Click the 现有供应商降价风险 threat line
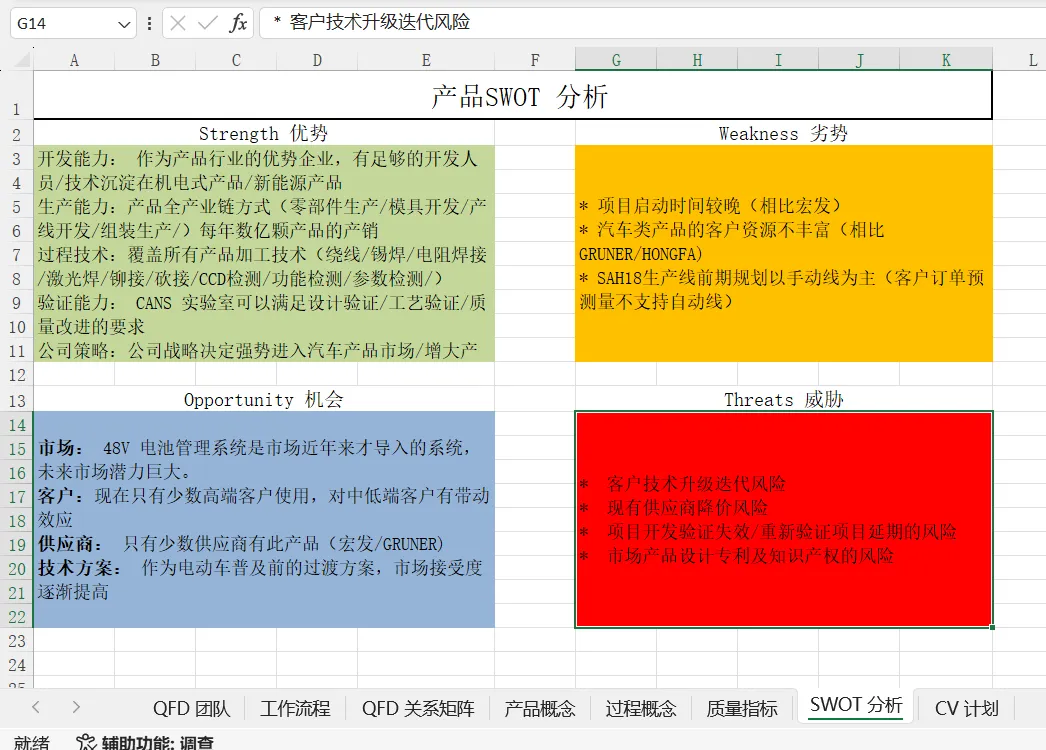Image resolution: width=1046 pixels, height=750 pixels. click(x=674, y=507)
